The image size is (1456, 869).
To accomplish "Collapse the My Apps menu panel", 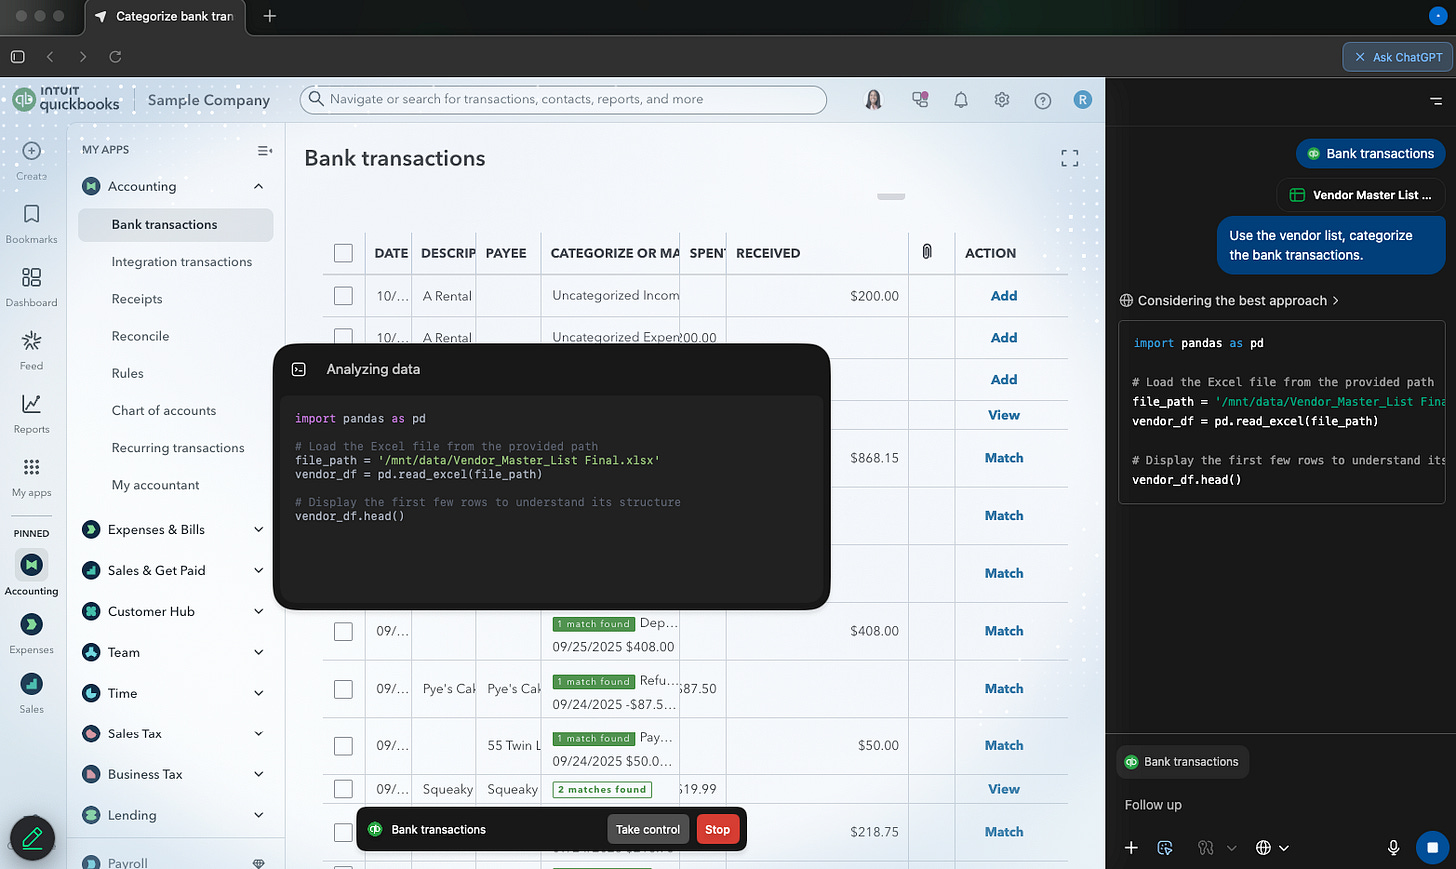I will click(x=265, y=150).
